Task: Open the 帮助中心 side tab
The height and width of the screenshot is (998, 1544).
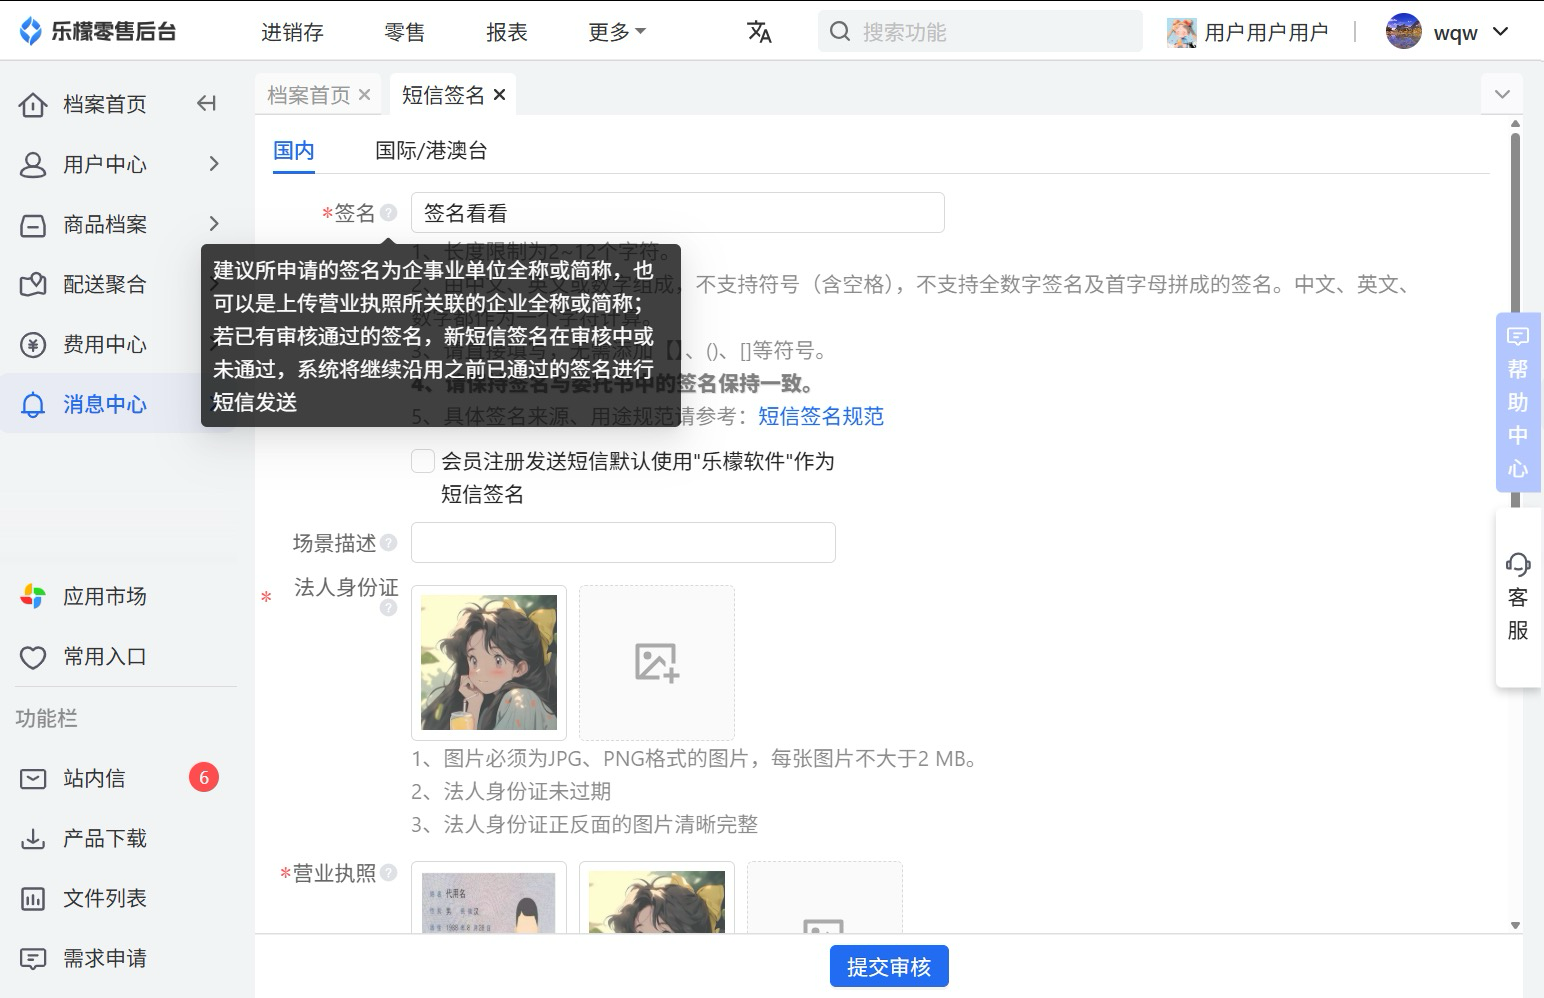Action: tap(1518, 402)
